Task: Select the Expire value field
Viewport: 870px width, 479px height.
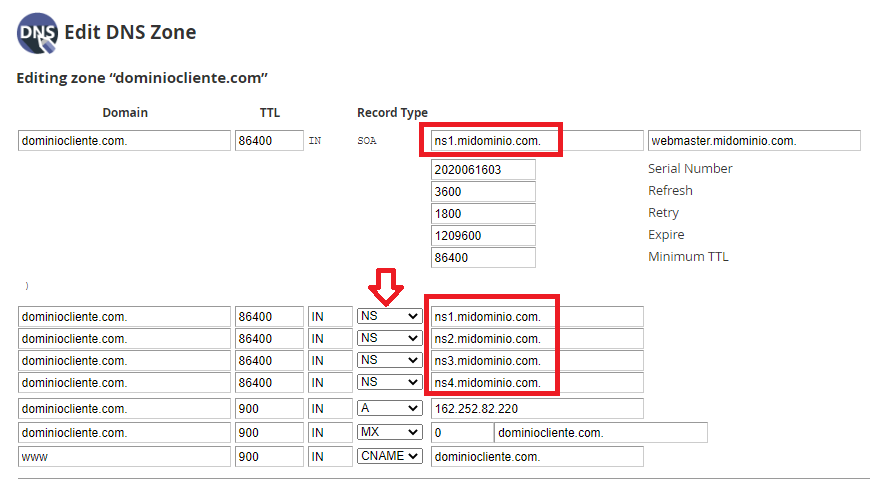Action: pyautogui.click(x=483, y=236)
